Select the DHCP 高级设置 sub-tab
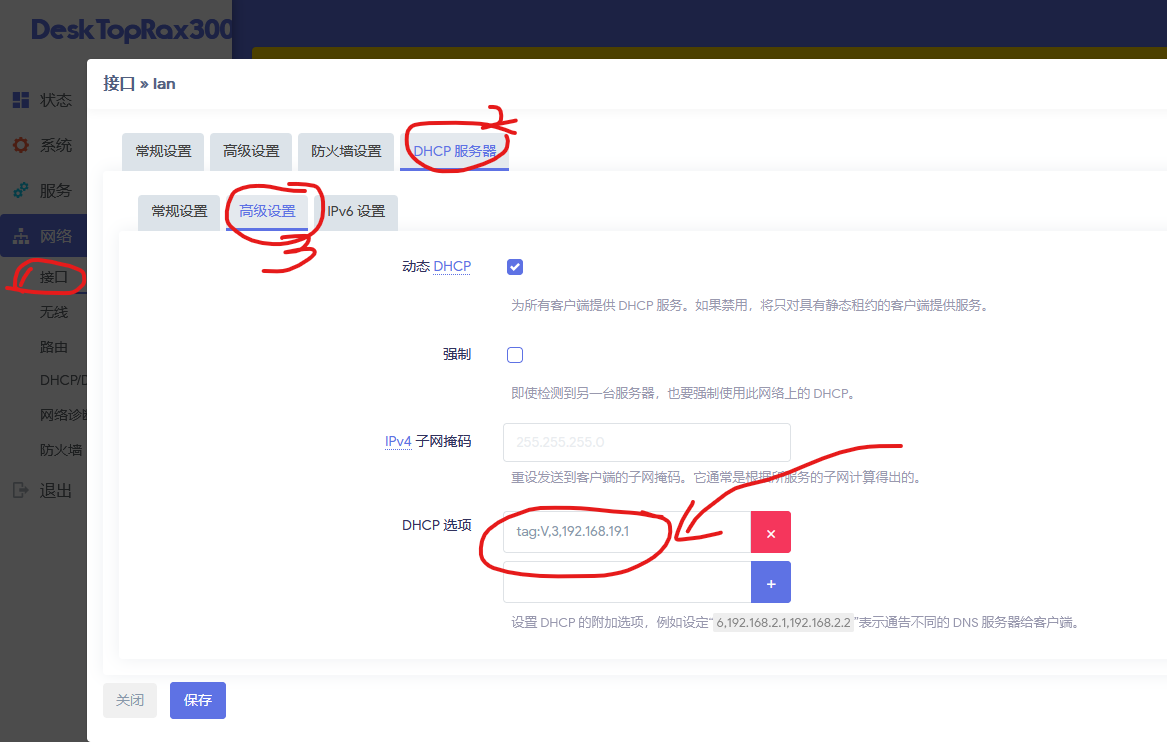The width and height of the screenshot is (1167, 742). pos(267,211)
